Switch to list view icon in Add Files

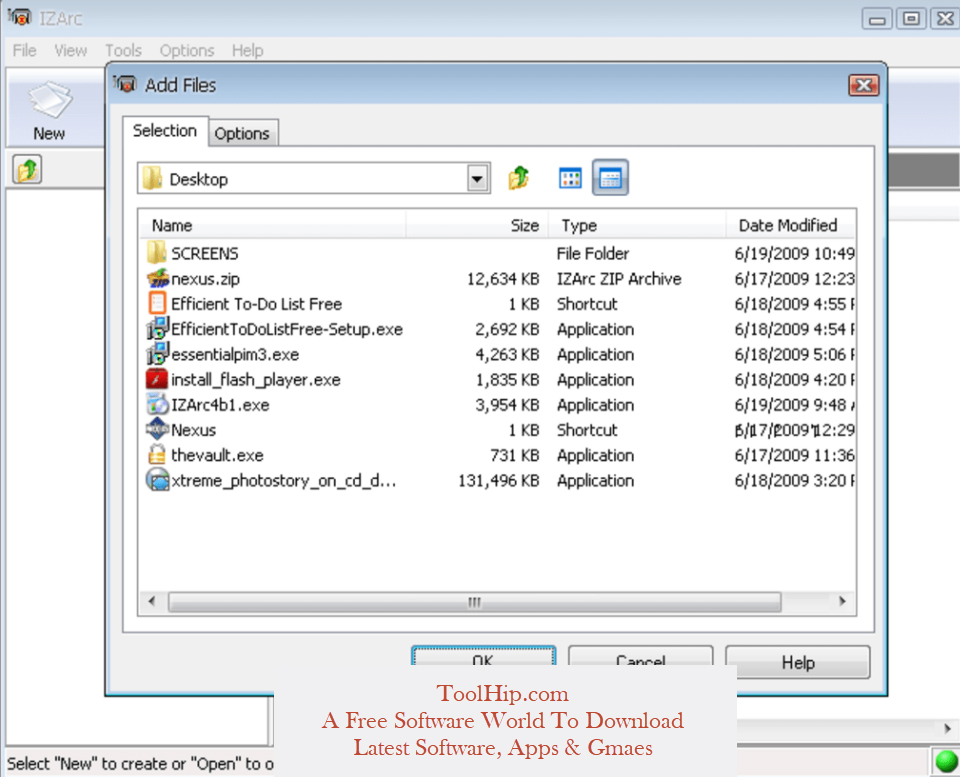tap(570, 178)
